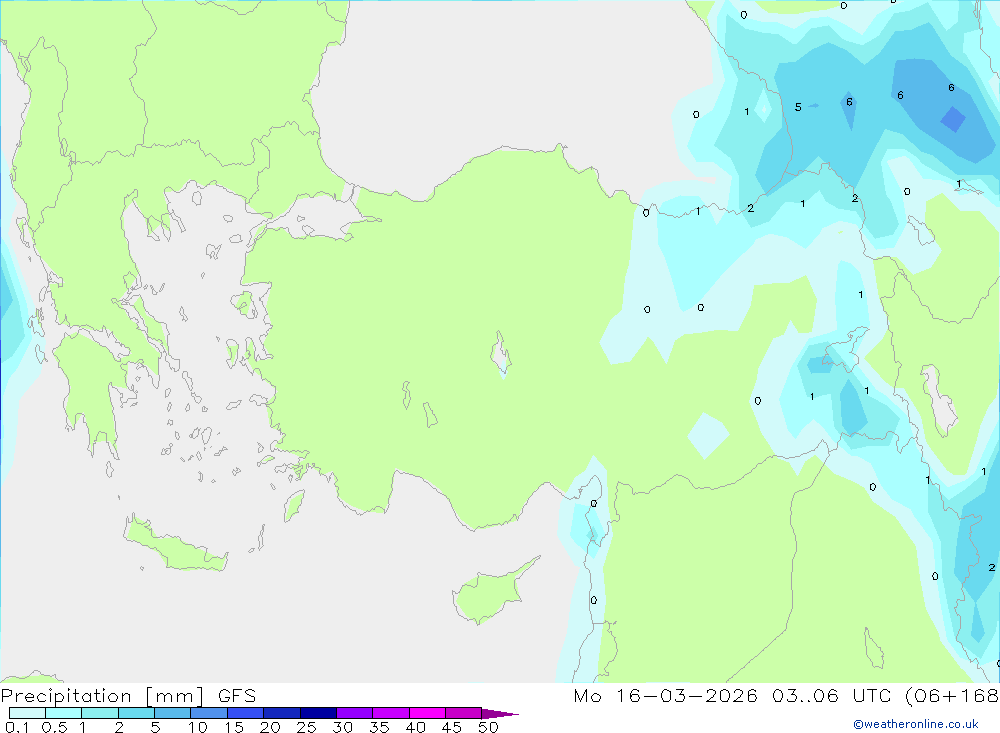Click the precipitation value "5" on the map
The height and width of the screenshot is (733, 1000).
[798, 107]
